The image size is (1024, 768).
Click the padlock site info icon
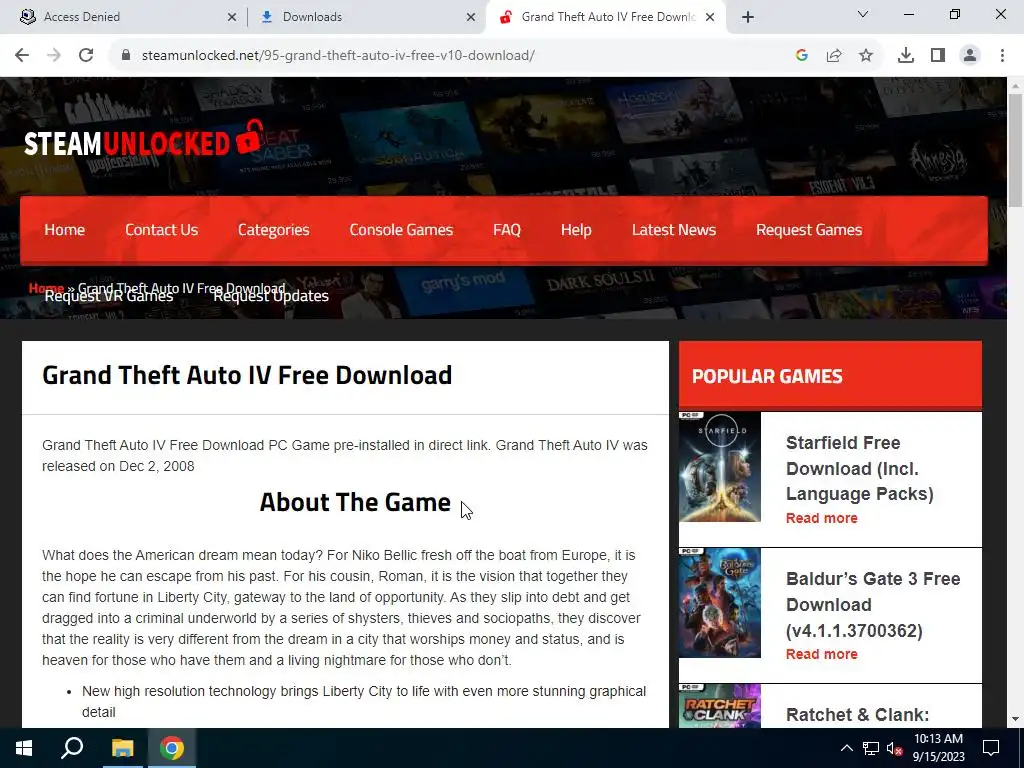pyautogui.click(x=126, y=56)
